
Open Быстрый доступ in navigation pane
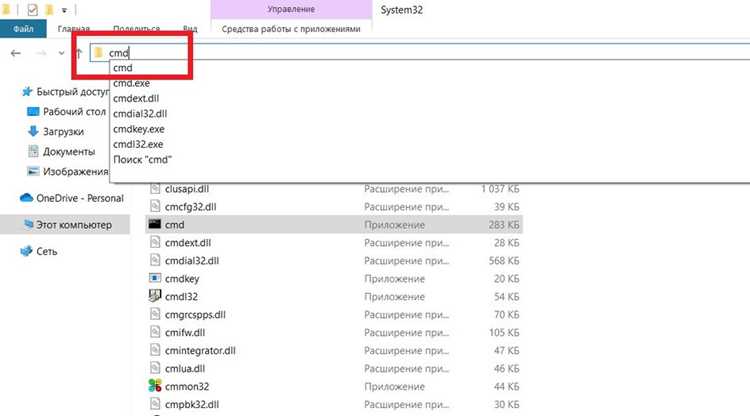[73, 92]
